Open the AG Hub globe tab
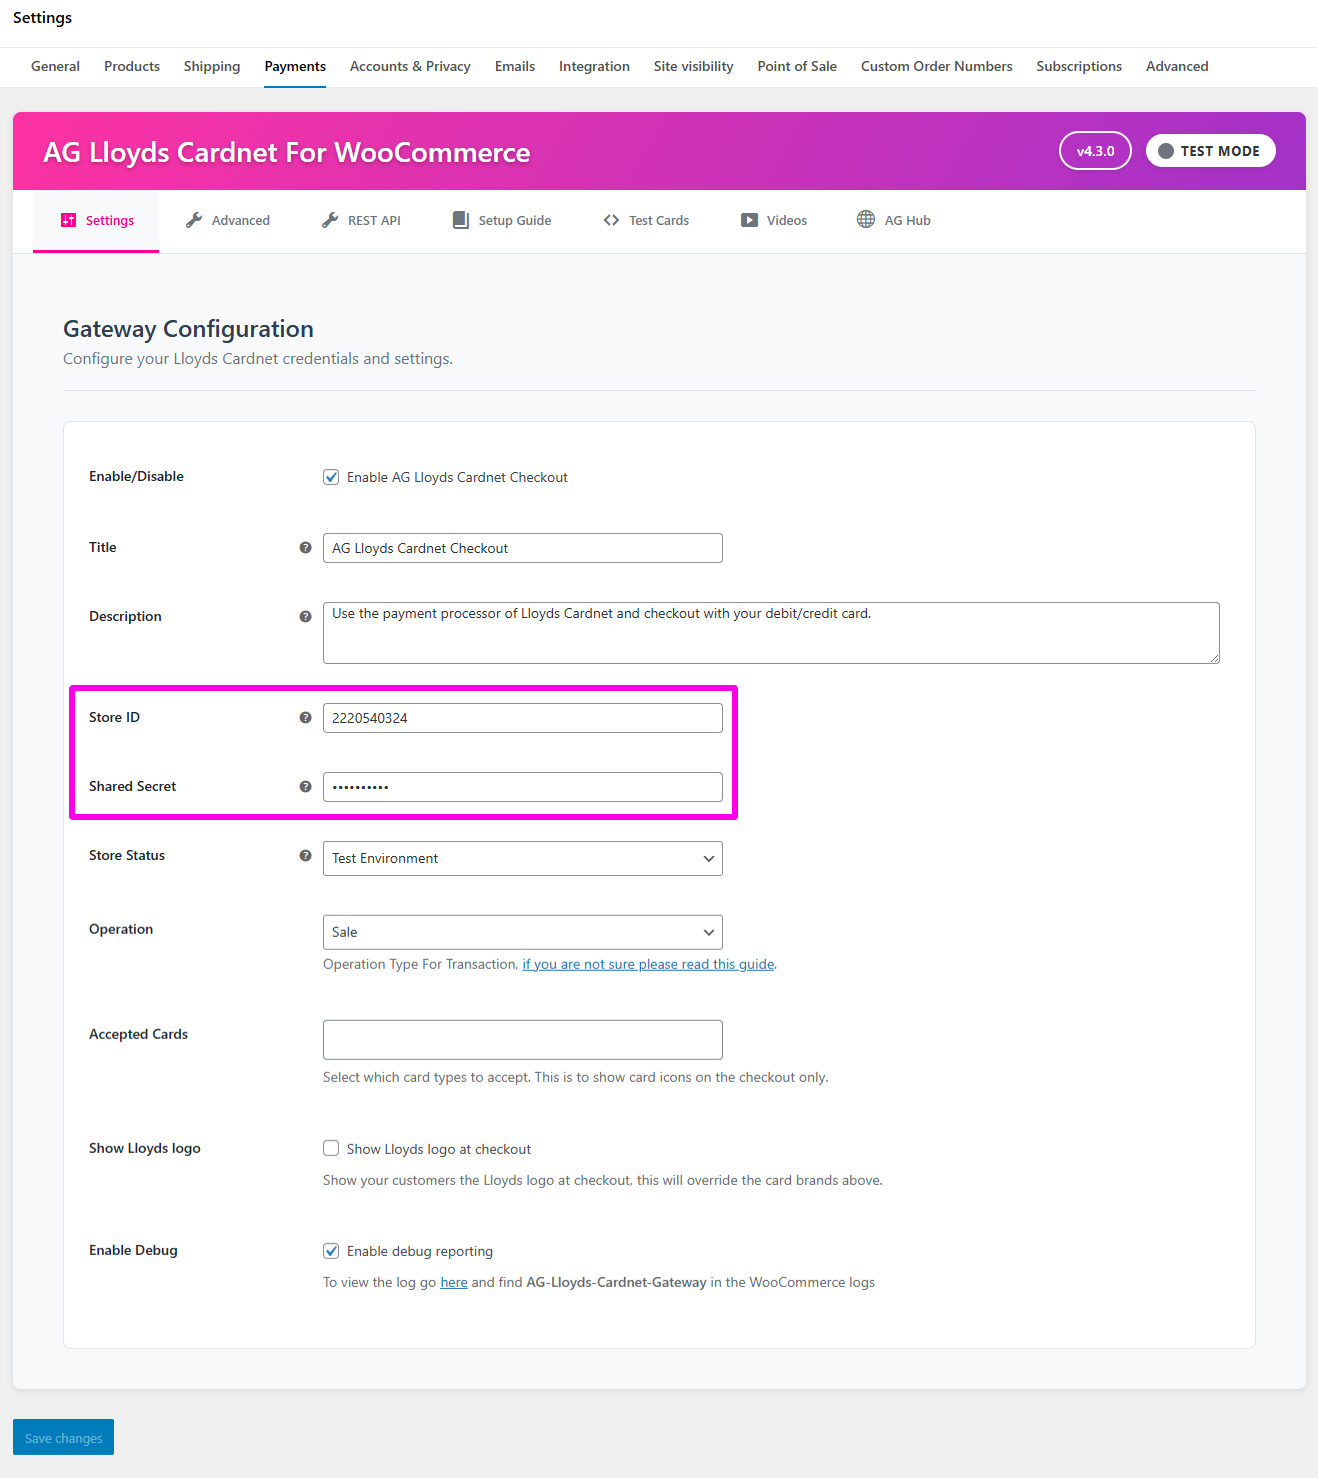This screenshot has width=1318, height=1478. click(x=893, y=220)
